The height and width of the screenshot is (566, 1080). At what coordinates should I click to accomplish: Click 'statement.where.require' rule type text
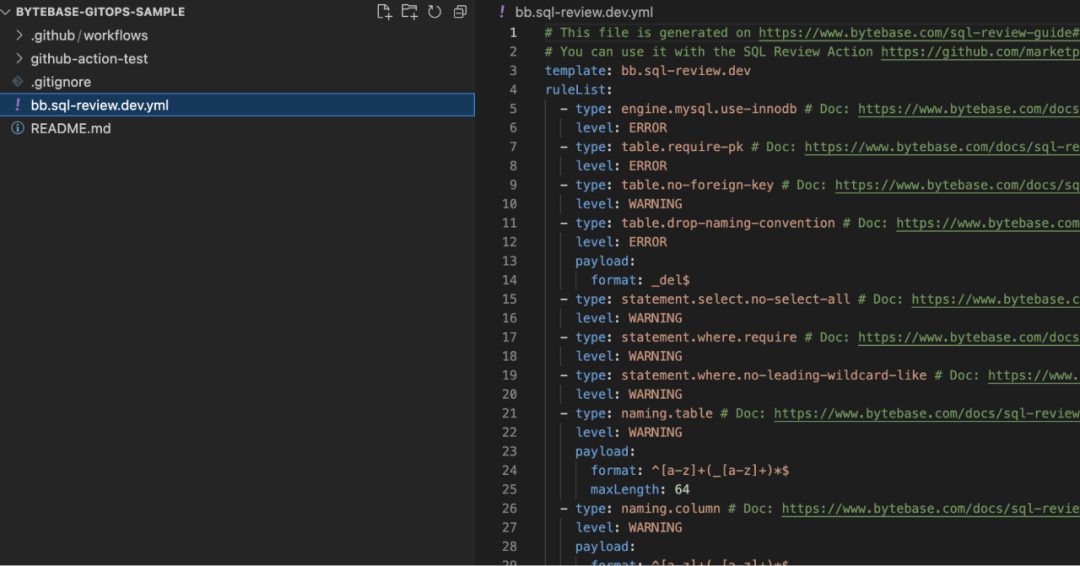[x=709, y=337]
